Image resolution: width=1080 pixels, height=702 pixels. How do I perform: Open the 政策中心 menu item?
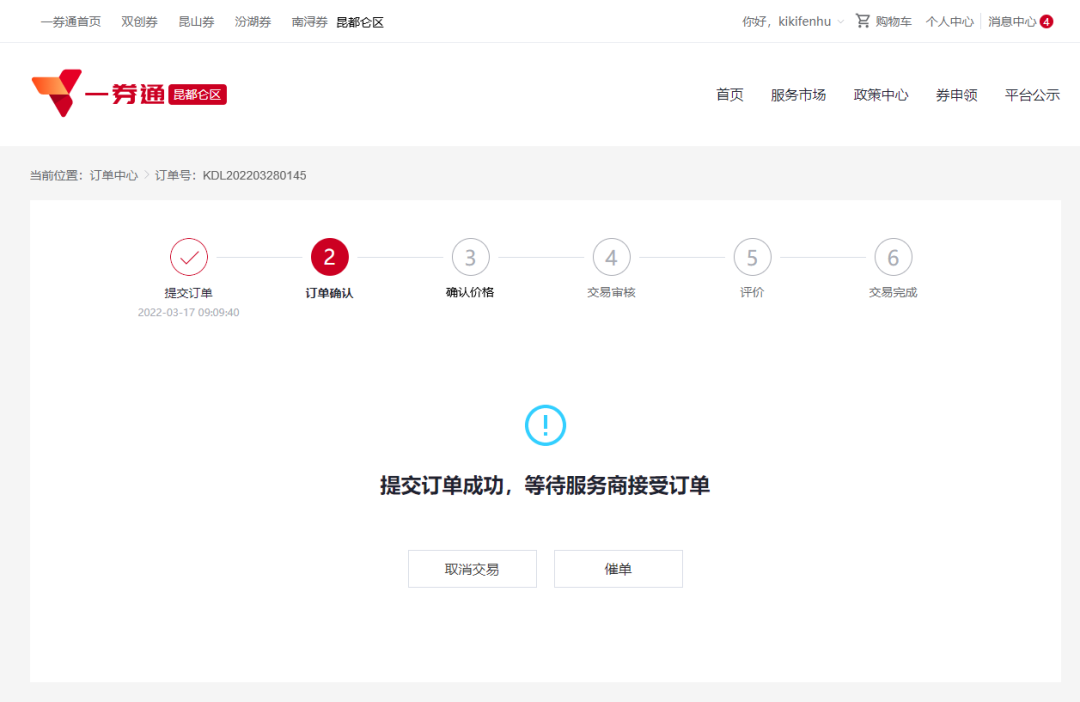(x=881, y=94)
